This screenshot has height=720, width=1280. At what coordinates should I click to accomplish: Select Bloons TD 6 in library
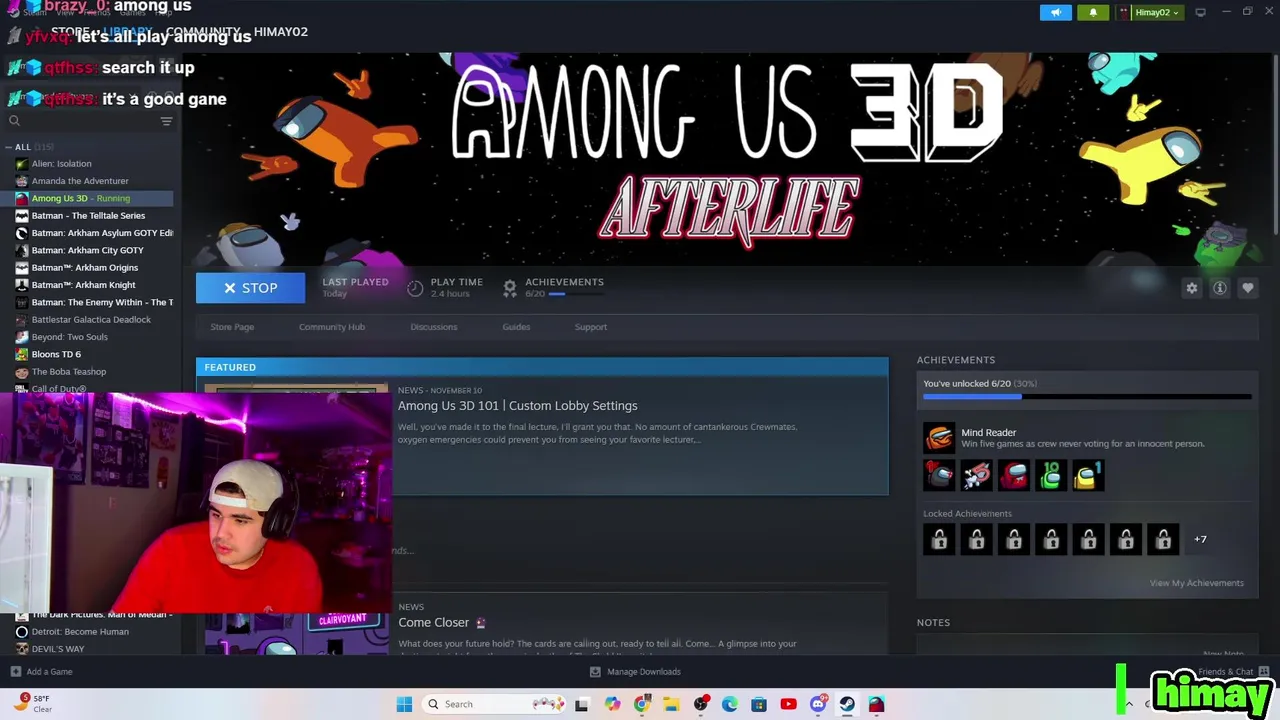click(56, 354)
